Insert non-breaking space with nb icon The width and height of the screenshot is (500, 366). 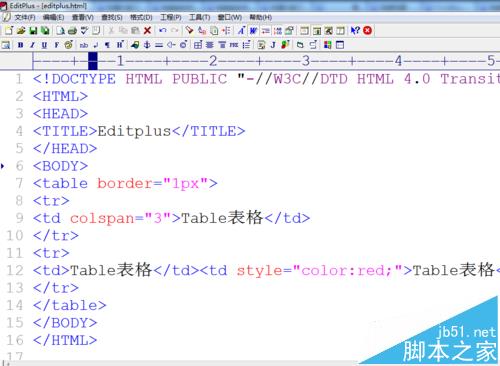tap(84, 45)
